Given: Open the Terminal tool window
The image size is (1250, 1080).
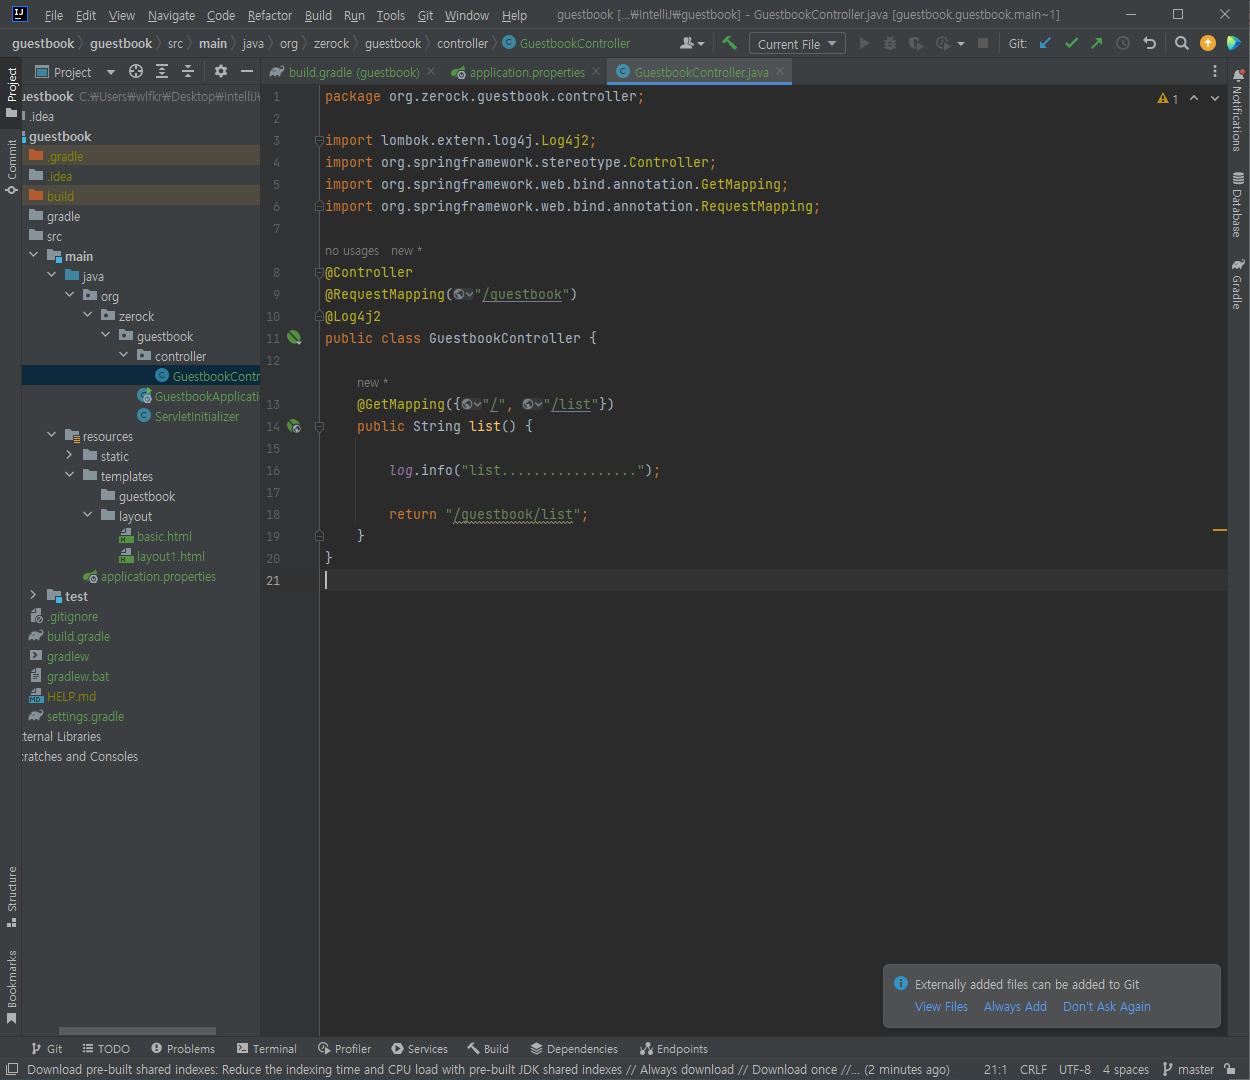Looking at the screenshot, I should (x=267, y=1049).
